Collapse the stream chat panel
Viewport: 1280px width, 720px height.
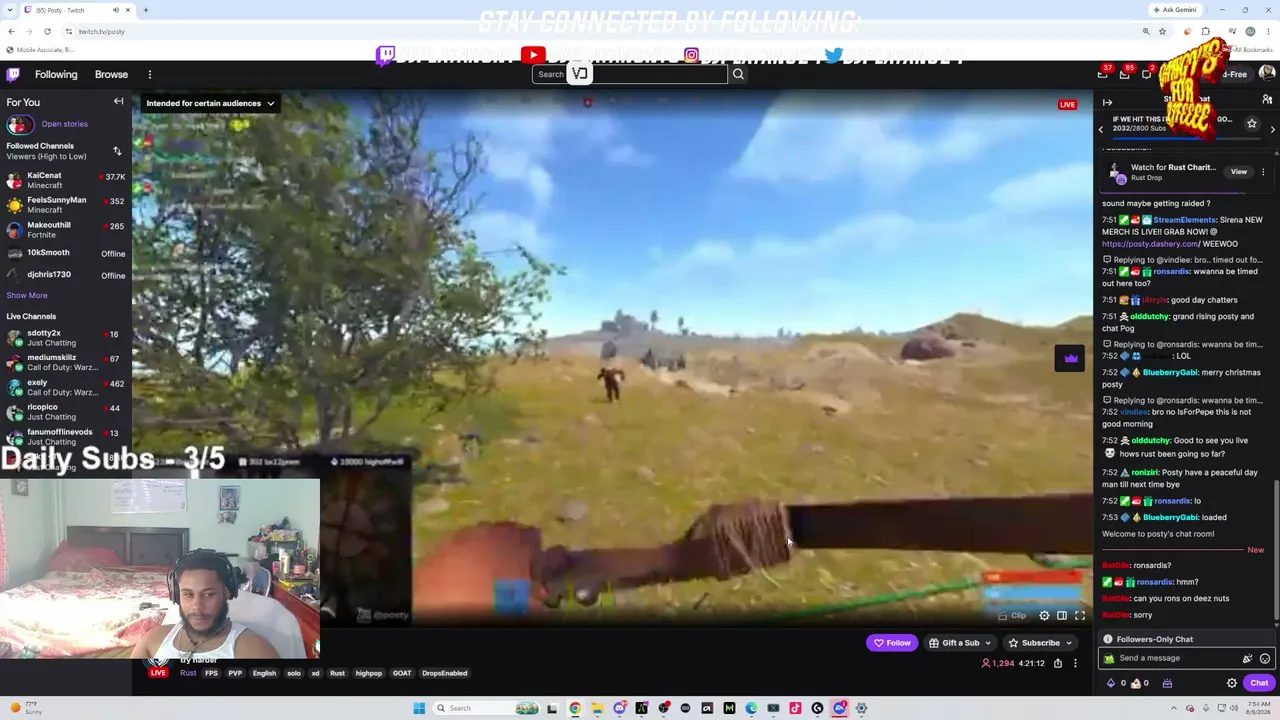coord(1107,102)
